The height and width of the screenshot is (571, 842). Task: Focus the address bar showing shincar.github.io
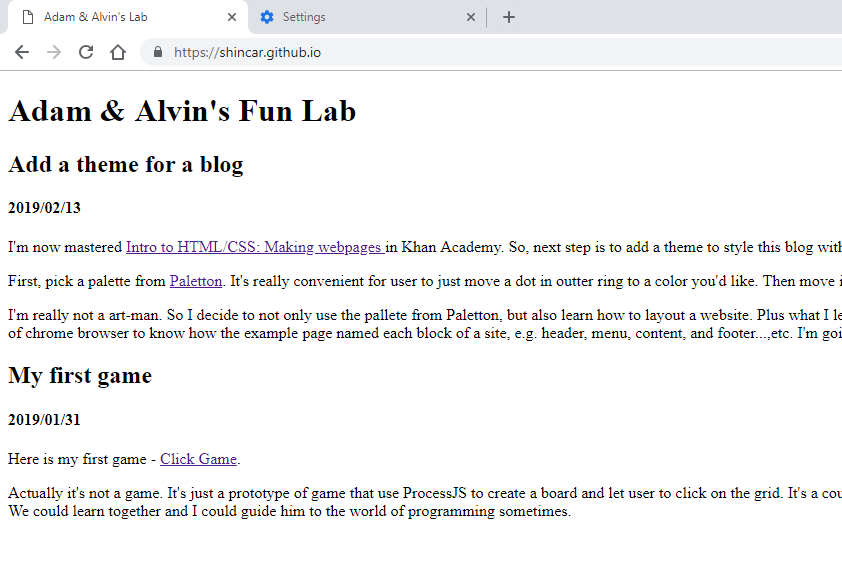click(x=400, y=52)
